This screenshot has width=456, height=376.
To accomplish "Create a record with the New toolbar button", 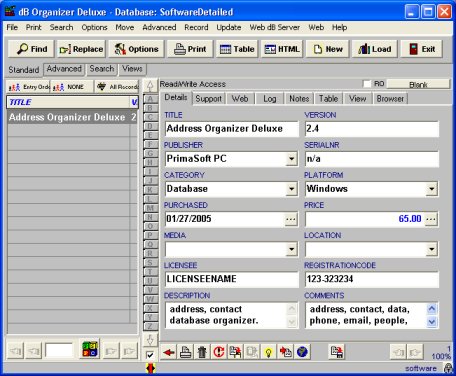I will (x=328, y=49).
